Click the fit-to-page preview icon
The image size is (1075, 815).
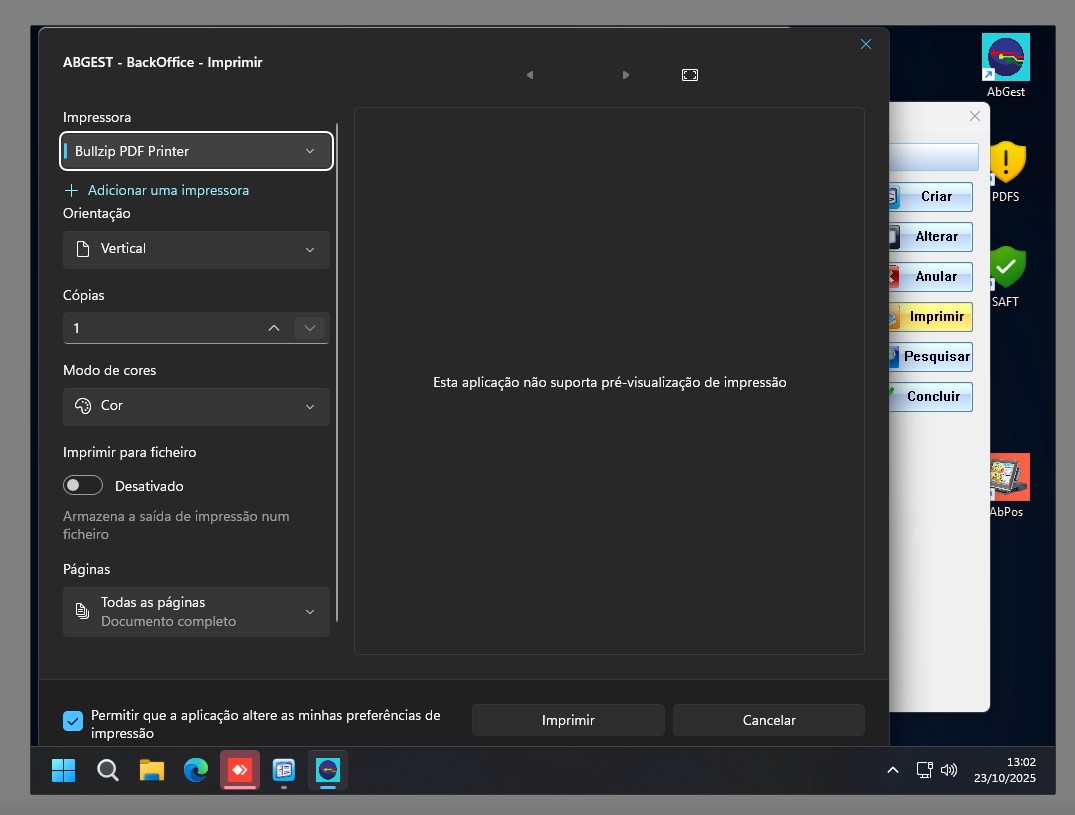pyautogui.click(x=689, y=75)
